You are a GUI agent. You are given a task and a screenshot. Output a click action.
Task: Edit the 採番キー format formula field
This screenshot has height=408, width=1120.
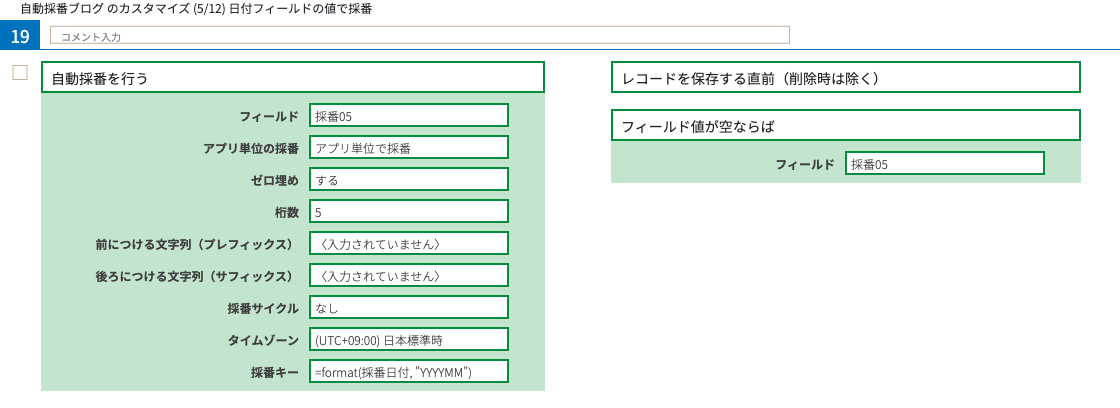(x=408, y=372)
